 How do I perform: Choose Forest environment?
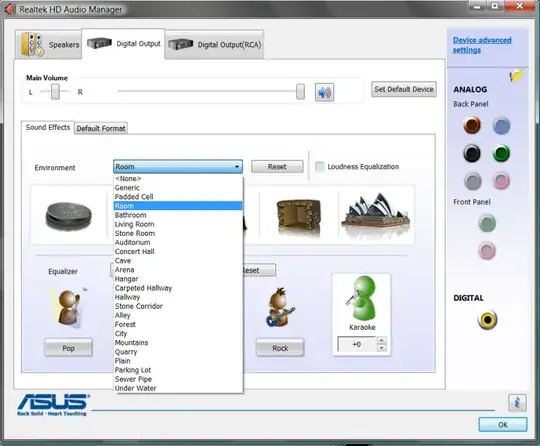(x=178, y=324)
